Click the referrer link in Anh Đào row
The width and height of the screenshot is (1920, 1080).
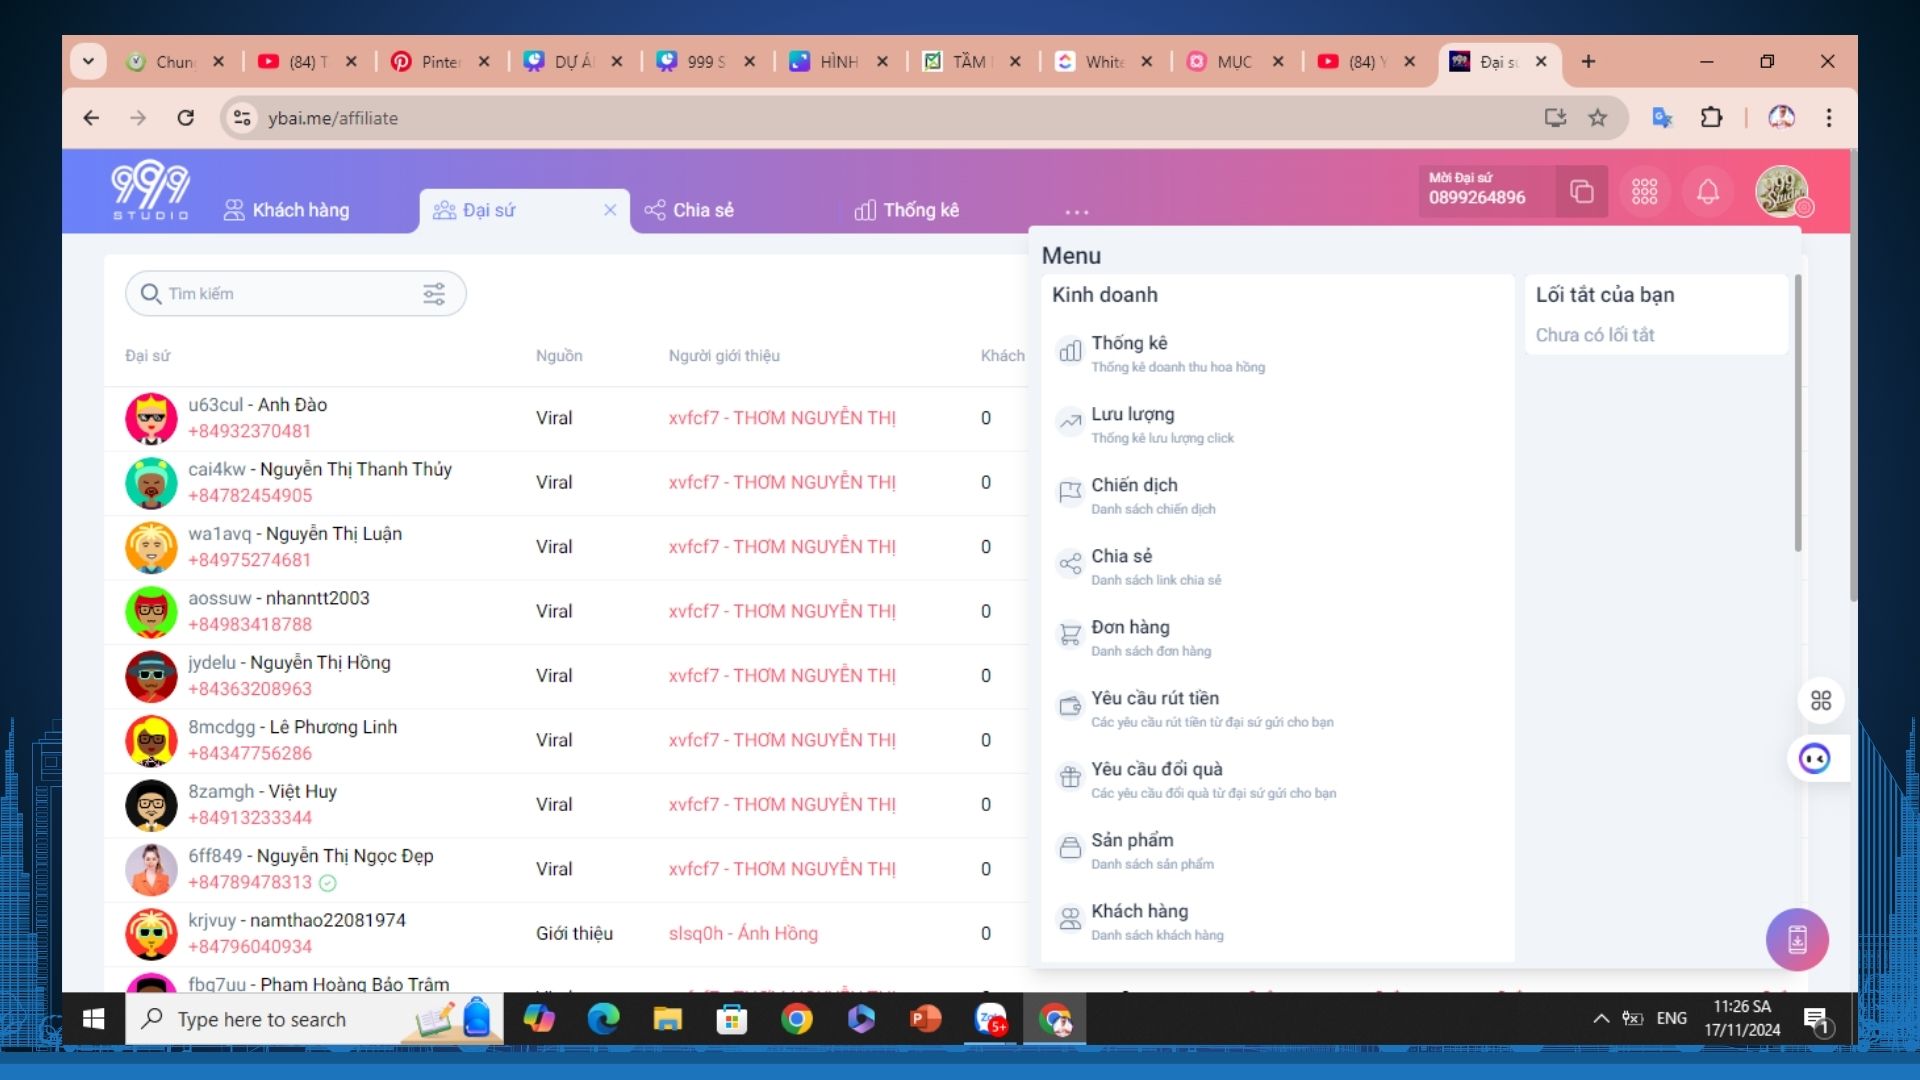click(x=782, y=418)
